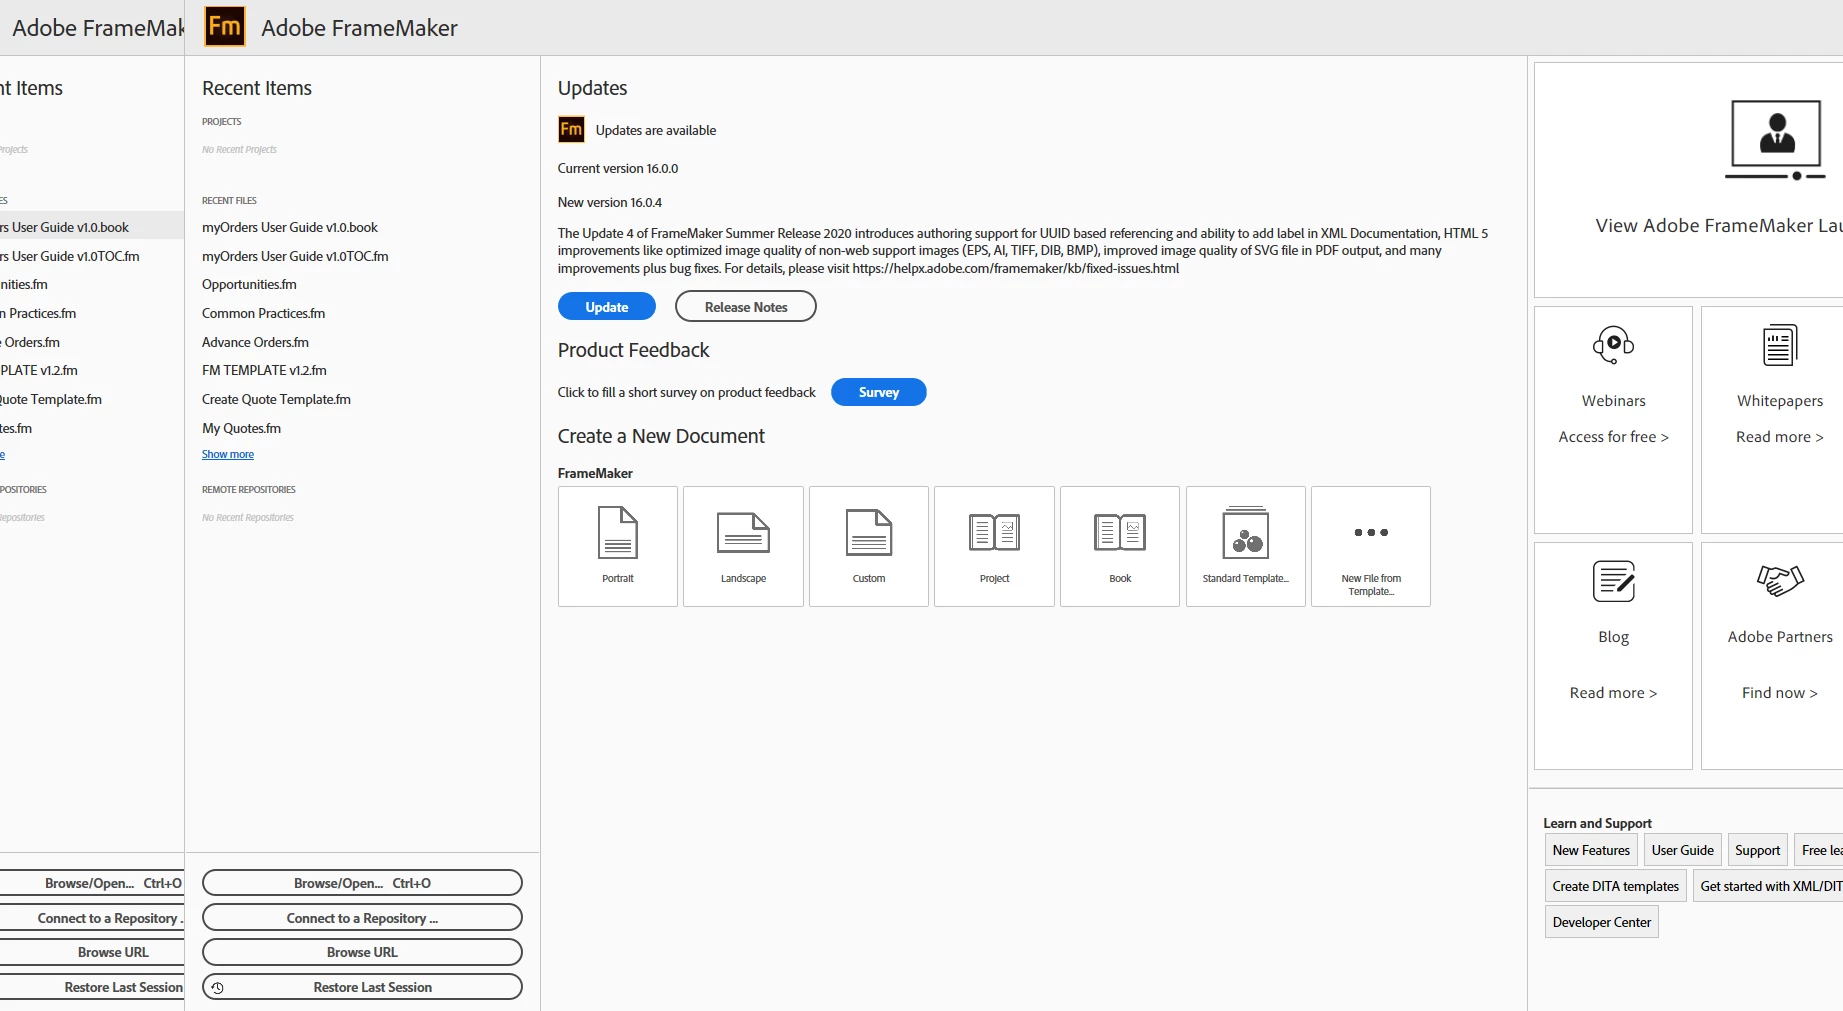Click the Blog notepad icon

tap(1613, 581)
